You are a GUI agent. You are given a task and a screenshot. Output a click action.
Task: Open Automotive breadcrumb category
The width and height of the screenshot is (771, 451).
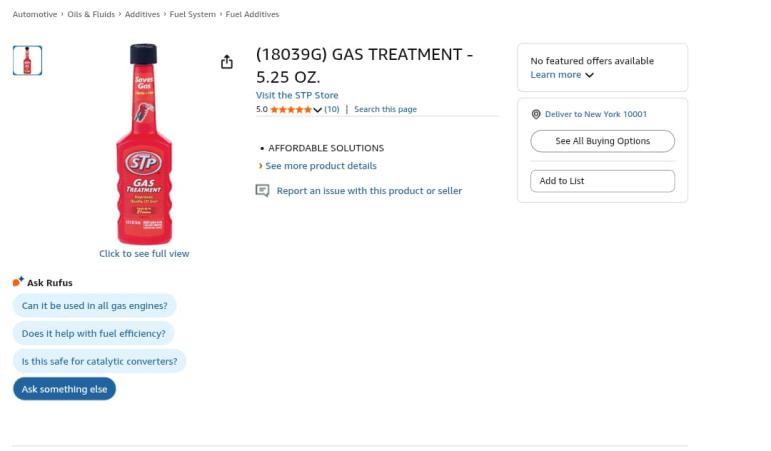click(35, 14)
